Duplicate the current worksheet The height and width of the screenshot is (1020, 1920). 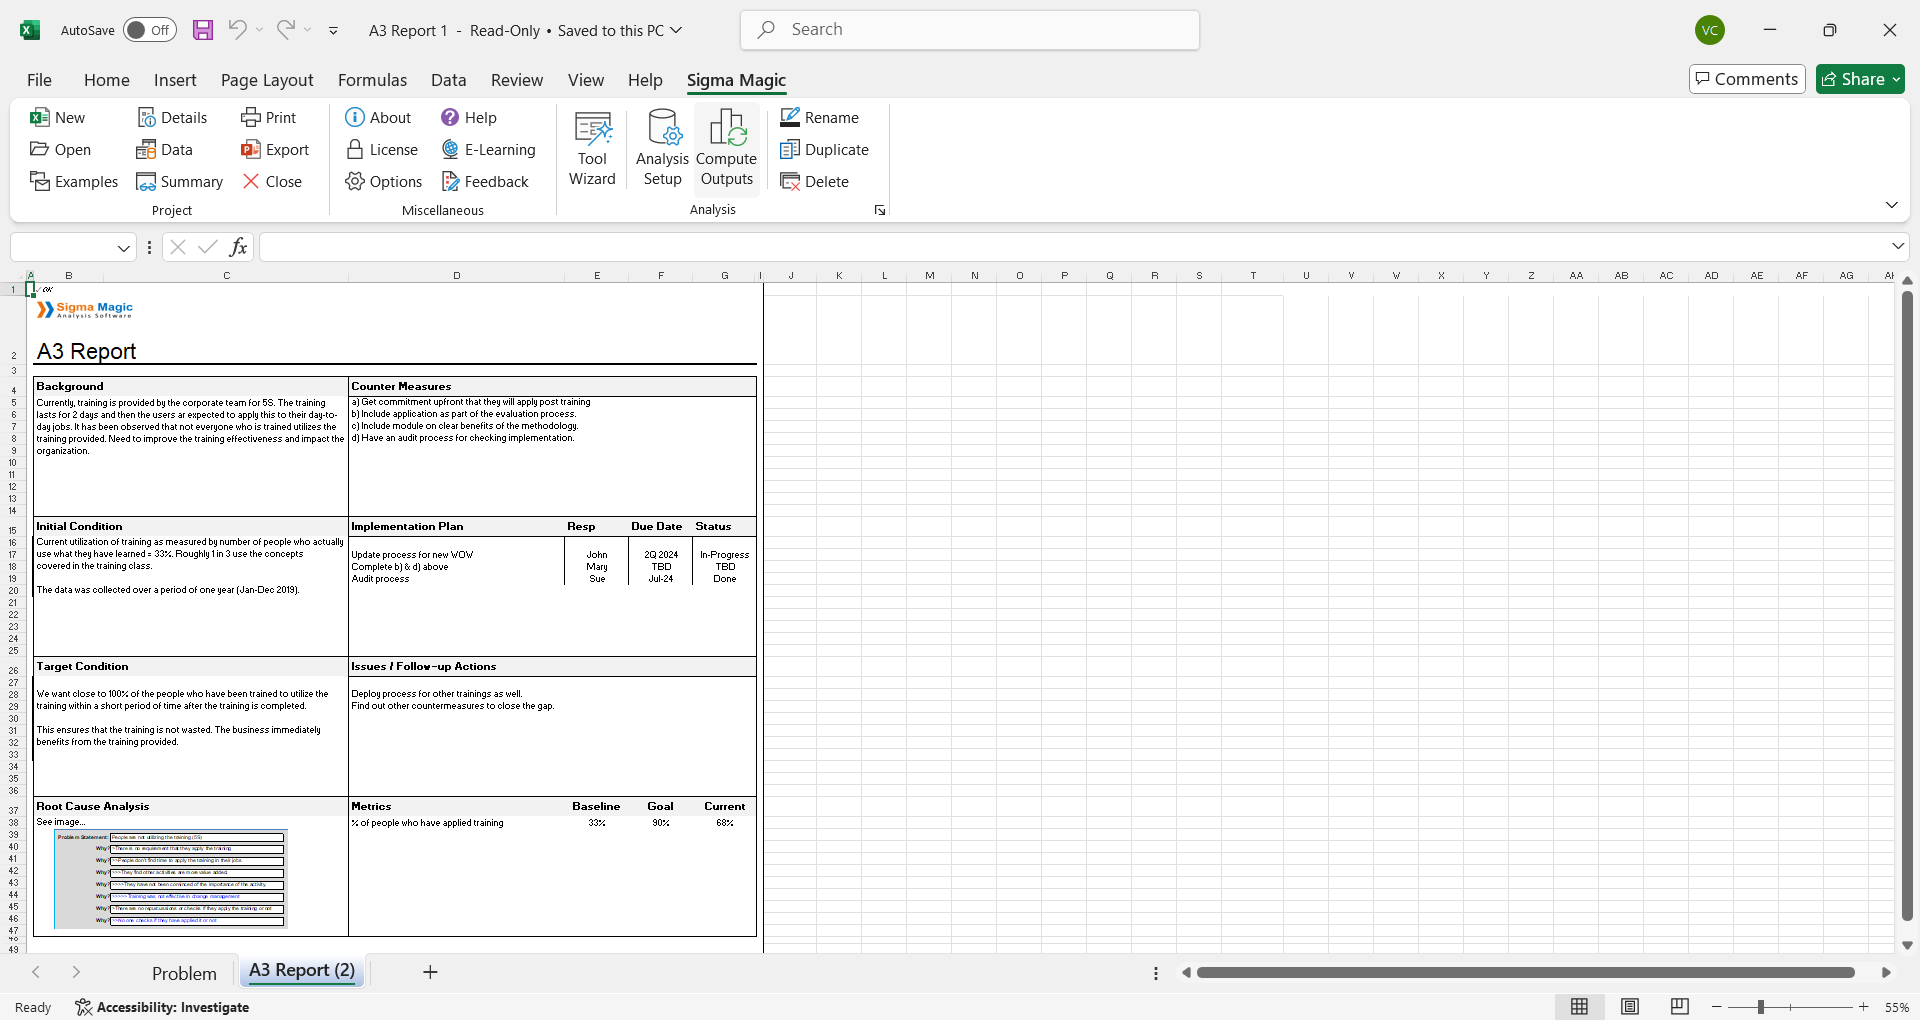click(x=824, y=150)
